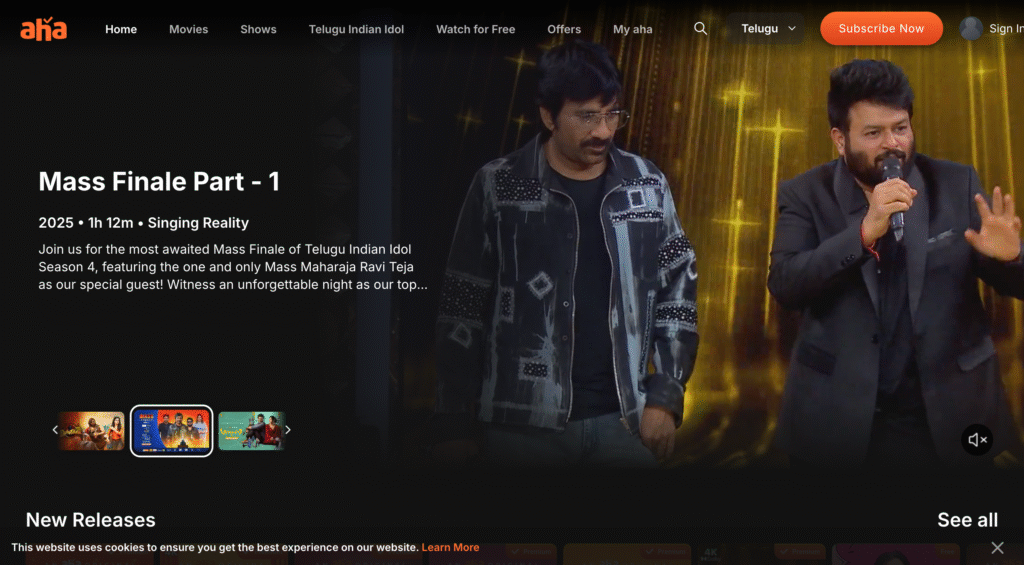Select the highlighted middle carousel thumbnail
This screenshot has height=565, width=1024.
[x=171, y=431]
